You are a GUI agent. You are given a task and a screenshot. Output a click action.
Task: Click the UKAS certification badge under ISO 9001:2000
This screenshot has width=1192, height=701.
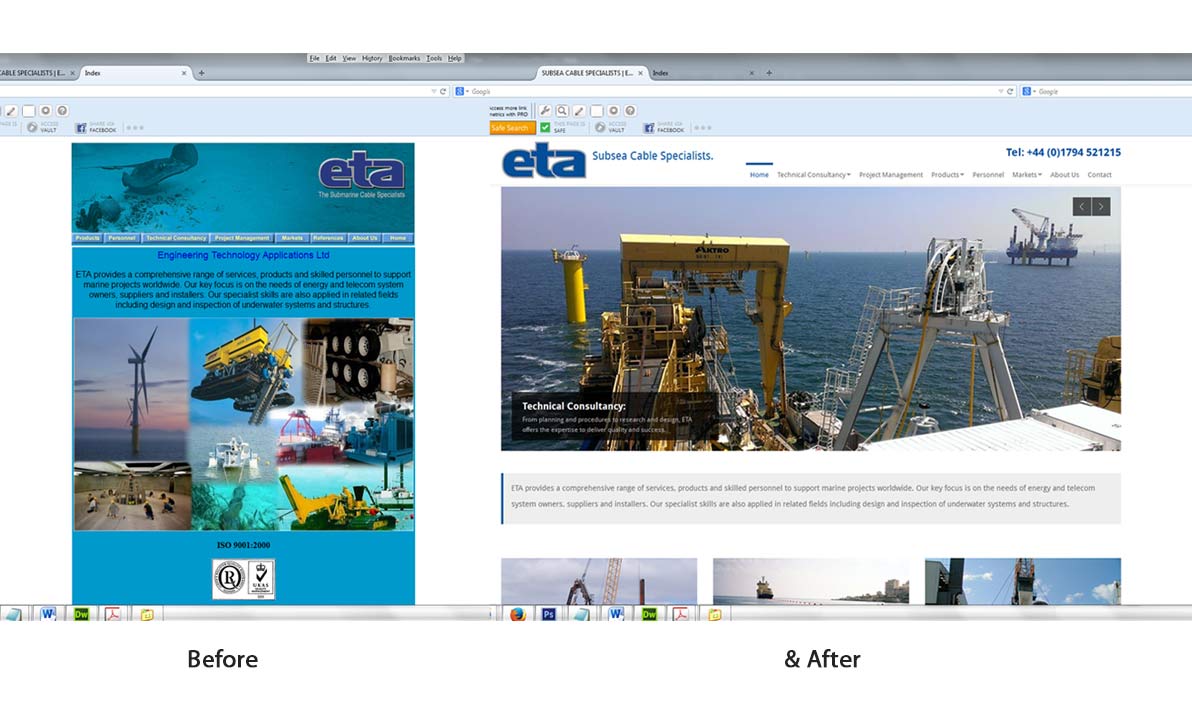[x=260, y=579]
